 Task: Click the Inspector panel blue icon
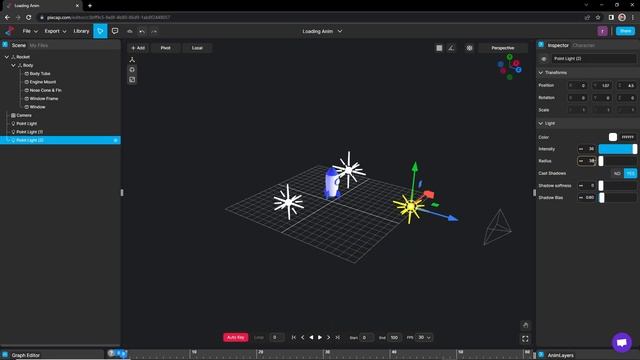[541, 45]
